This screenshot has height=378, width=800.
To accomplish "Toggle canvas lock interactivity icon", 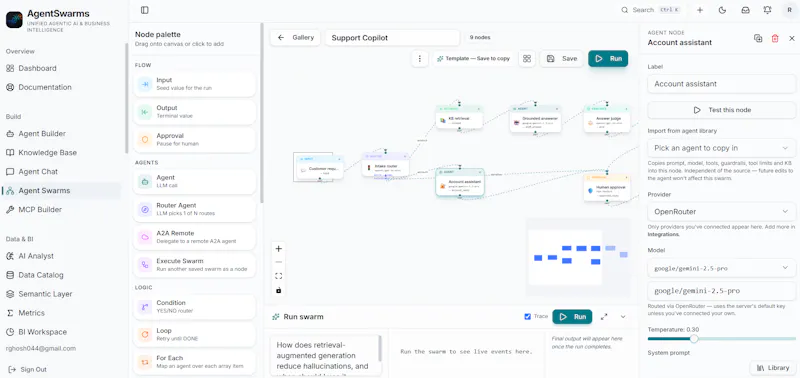I will (x=279, y=290).
